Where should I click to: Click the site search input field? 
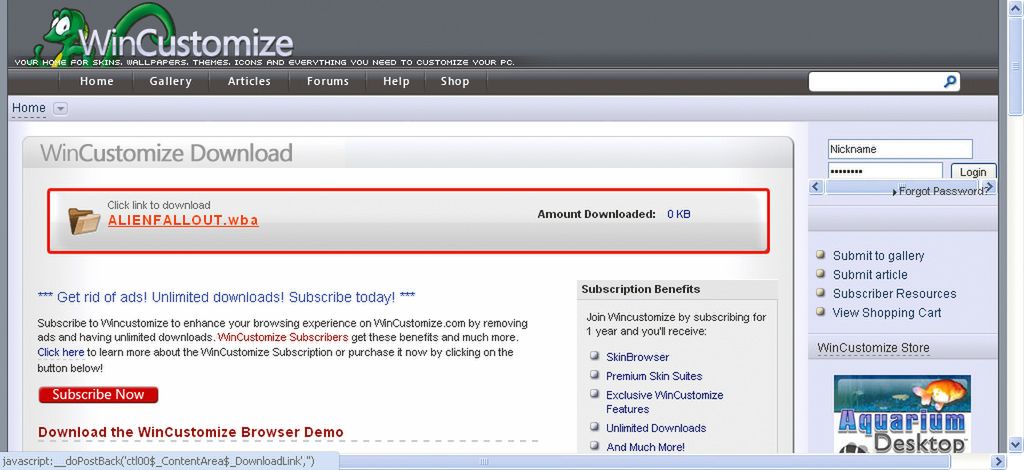point(876,82)
